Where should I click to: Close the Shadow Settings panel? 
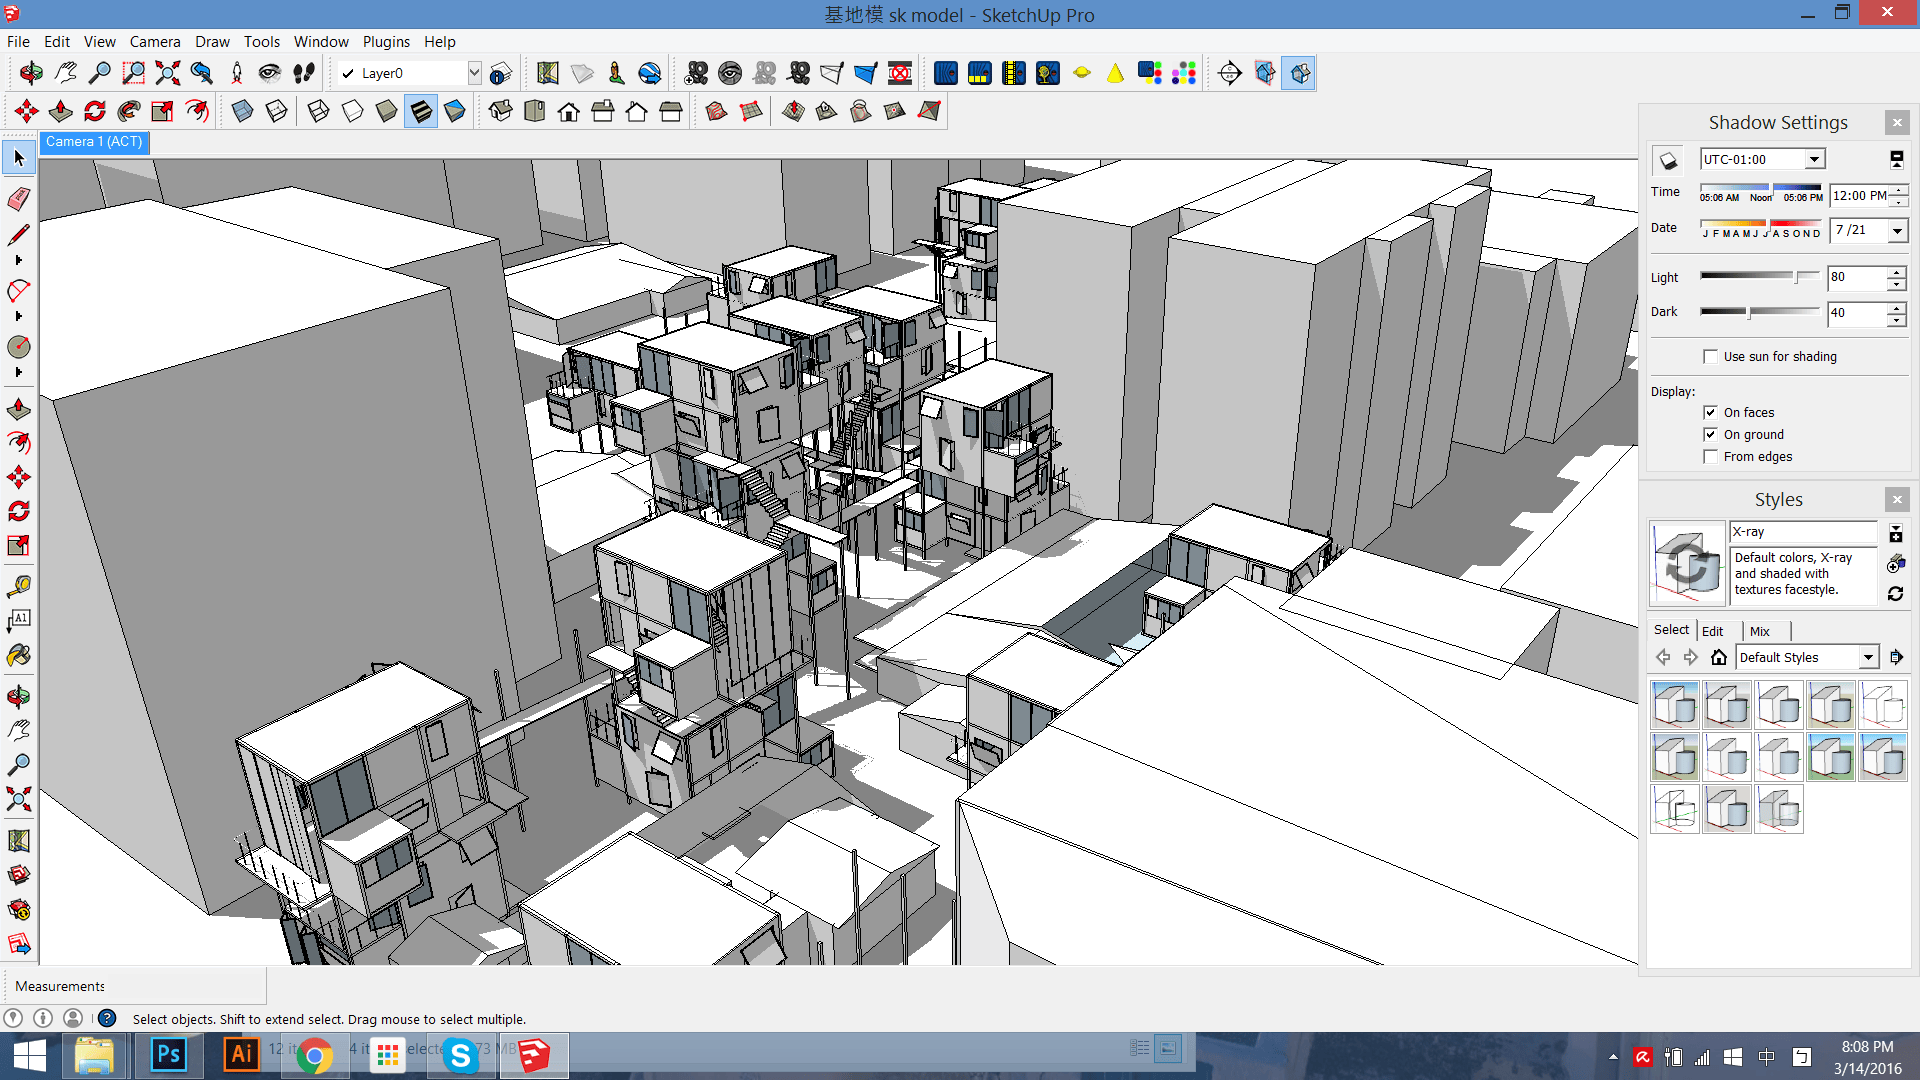pos(1897,122)
